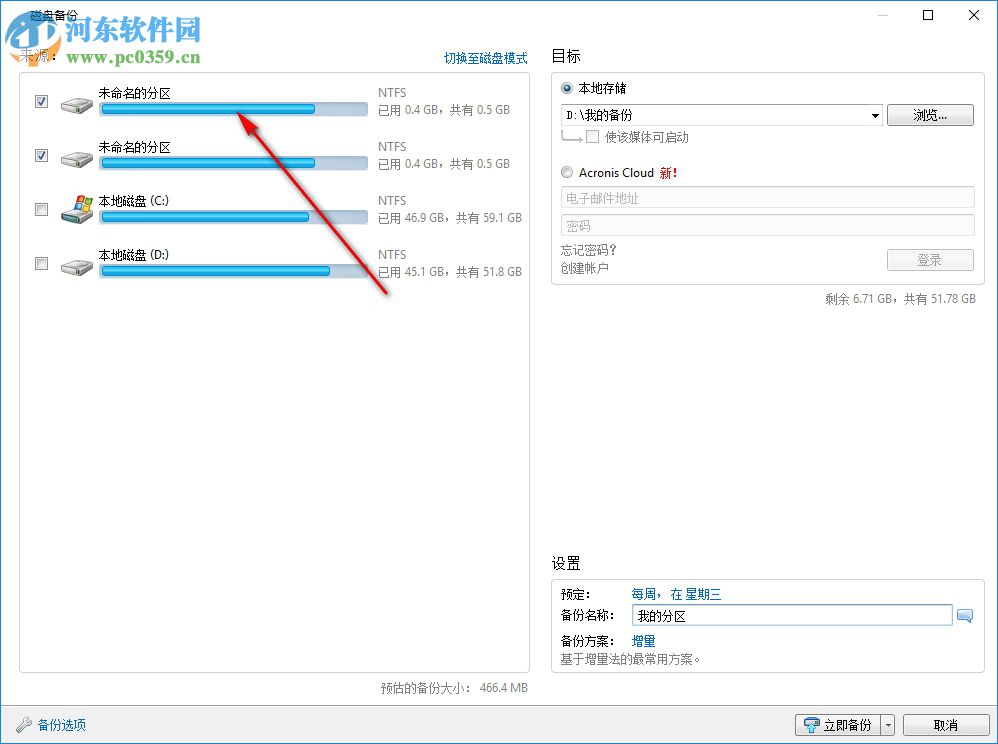Click the disk icon for second 未命名的分区
Screen dimensions: 998x744
tap(75, 158)
